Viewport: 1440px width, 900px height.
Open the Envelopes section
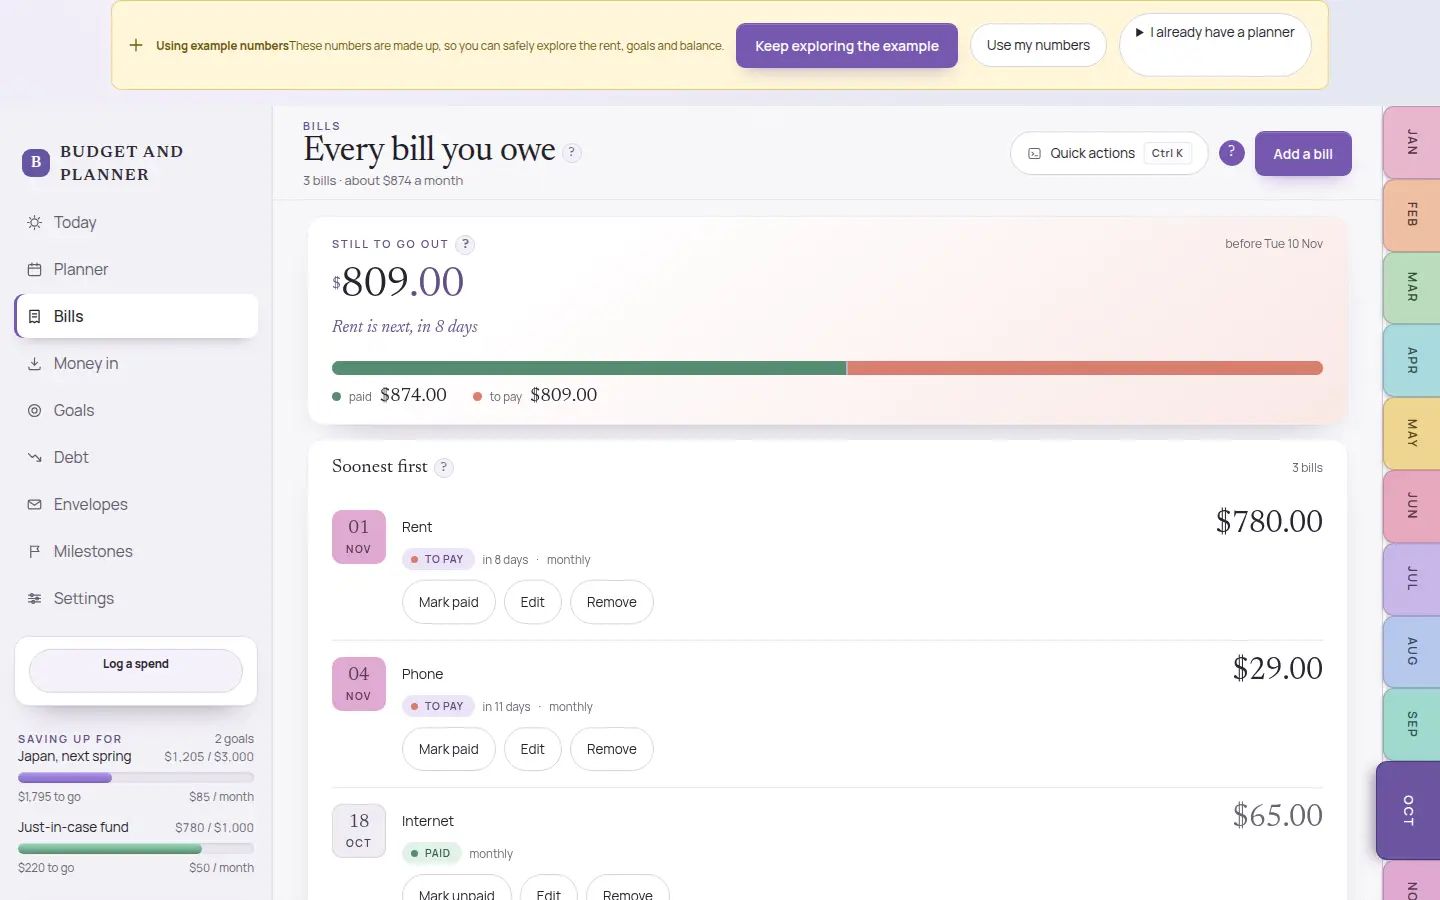pyautogui.click(x=136, y=504)
